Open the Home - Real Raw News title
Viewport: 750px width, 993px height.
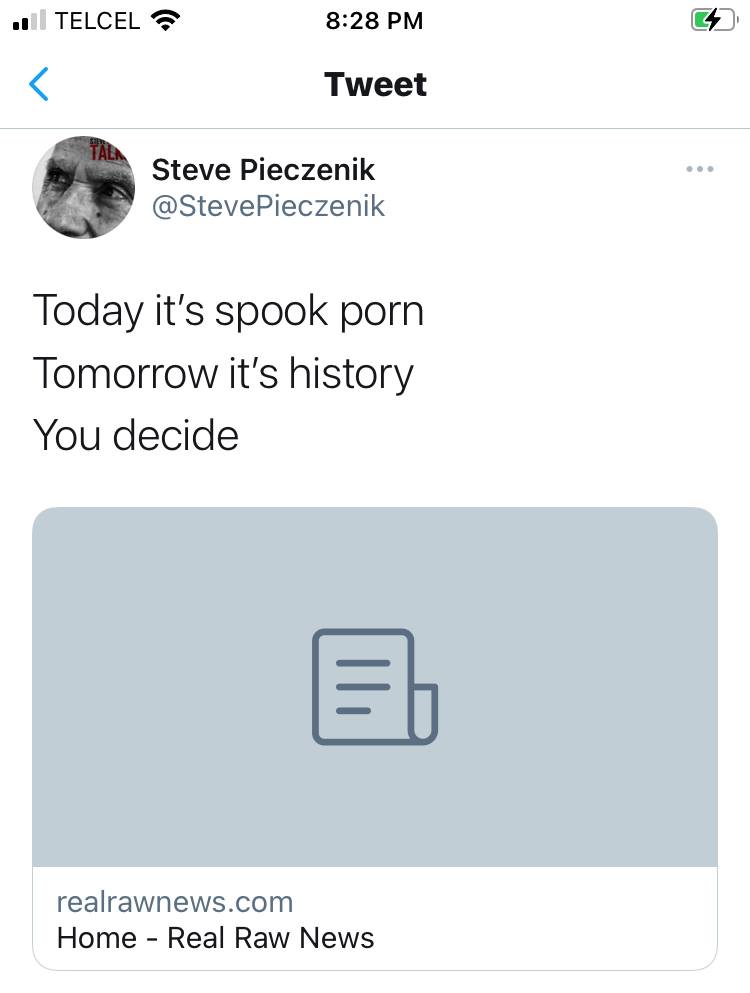point(215,938)
